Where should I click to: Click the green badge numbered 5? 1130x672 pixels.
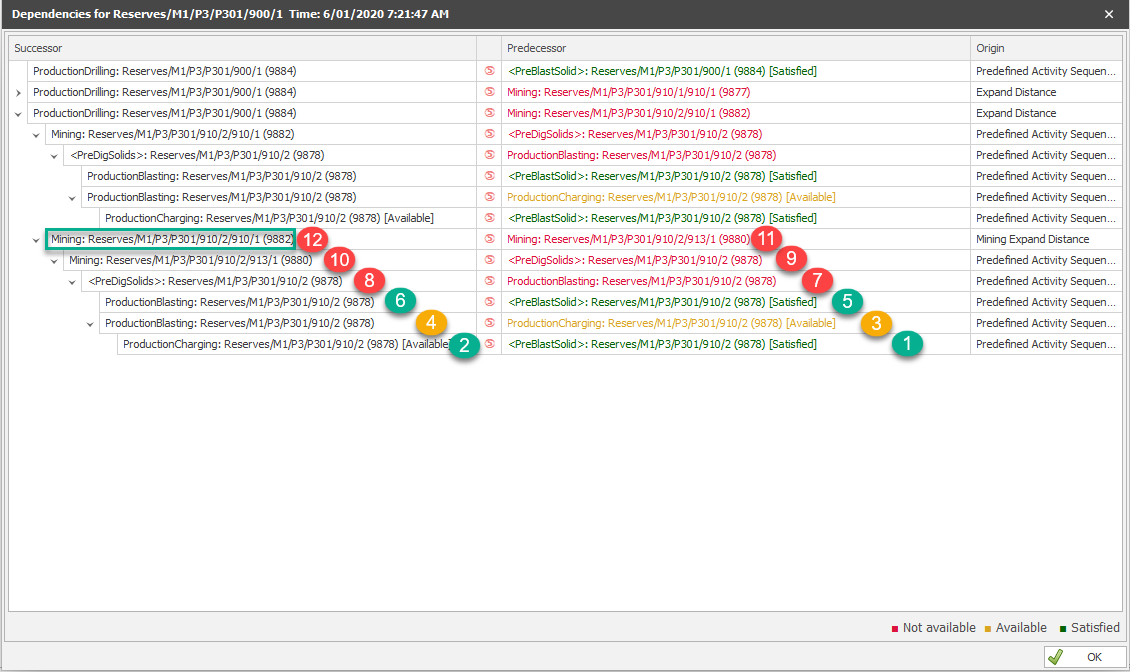(x=847, y=301)
